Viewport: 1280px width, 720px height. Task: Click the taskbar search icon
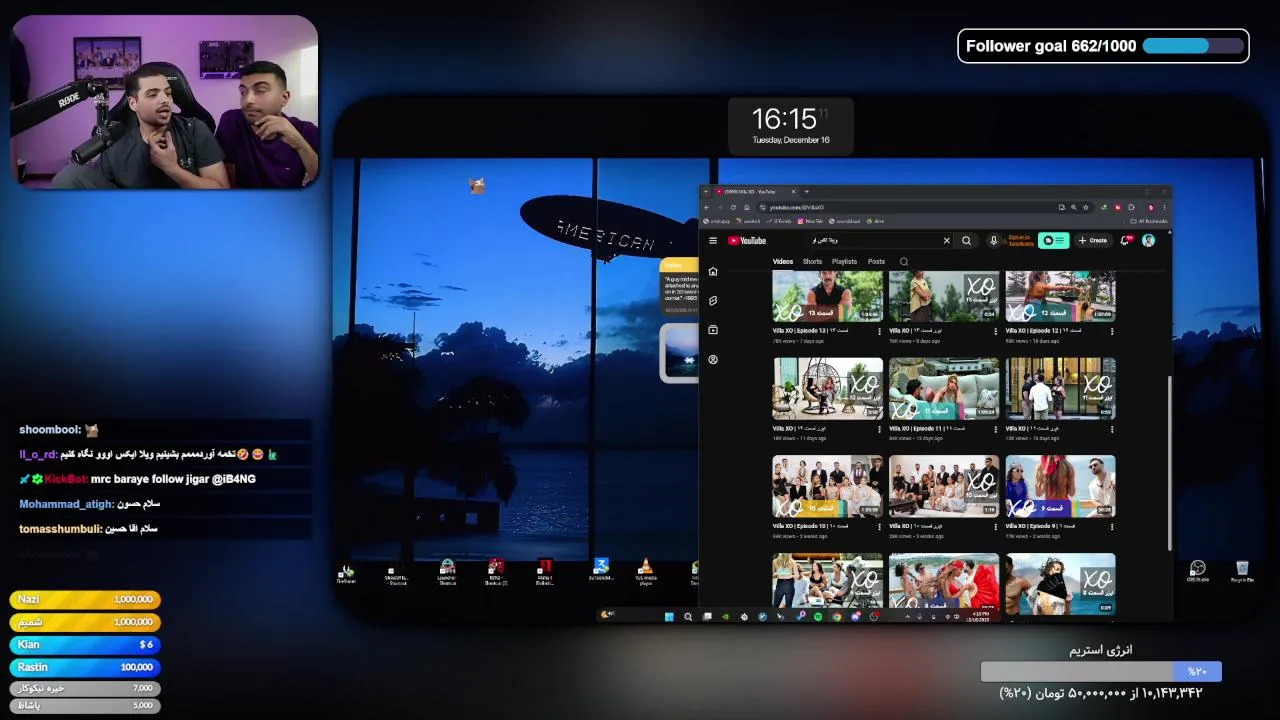[x=688, y=616]
